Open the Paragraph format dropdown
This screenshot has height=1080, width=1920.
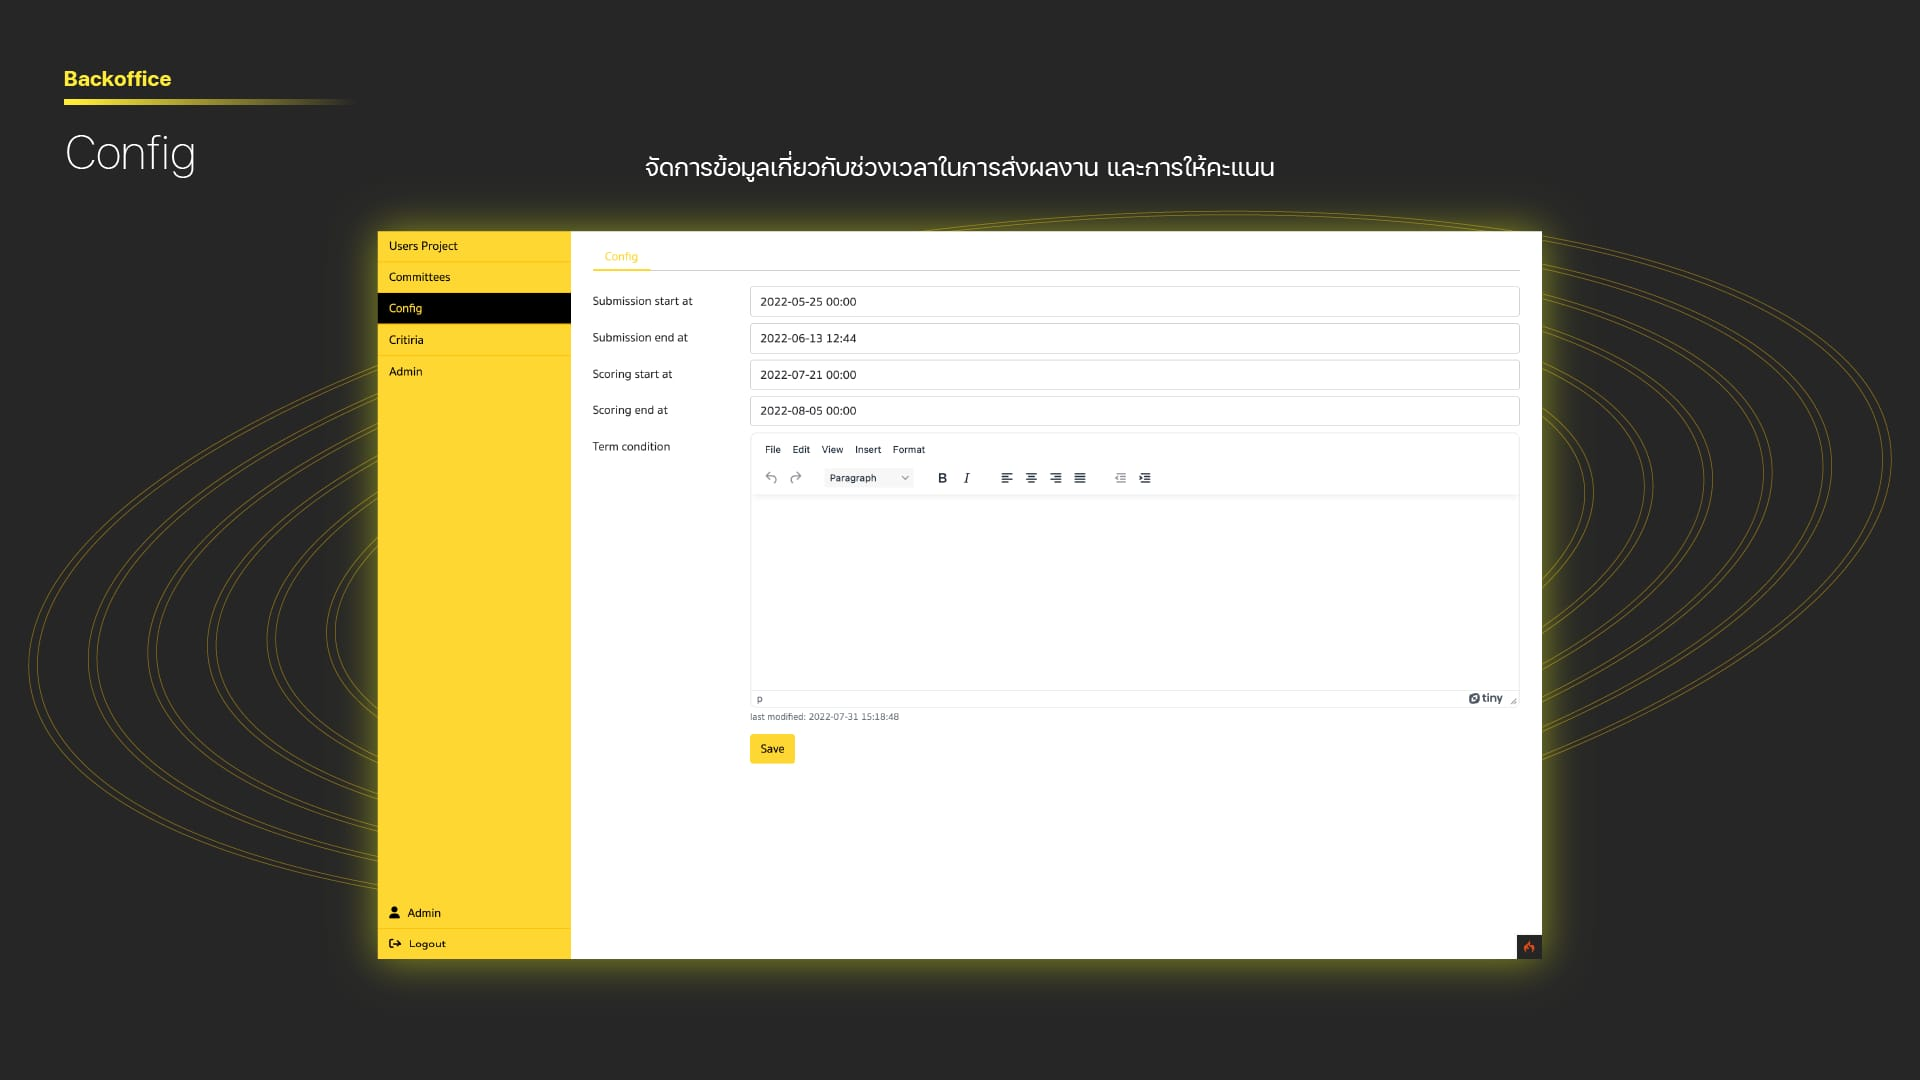[x=868, y=478]
